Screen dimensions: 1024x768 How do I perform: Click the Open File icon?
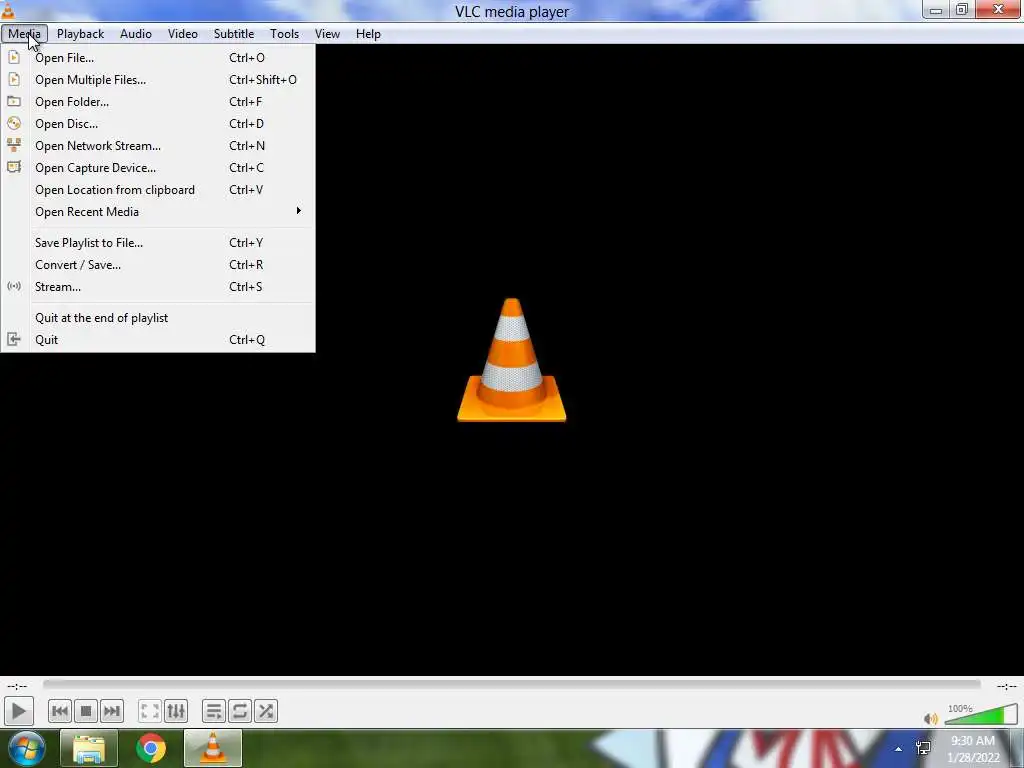(14, 57)
